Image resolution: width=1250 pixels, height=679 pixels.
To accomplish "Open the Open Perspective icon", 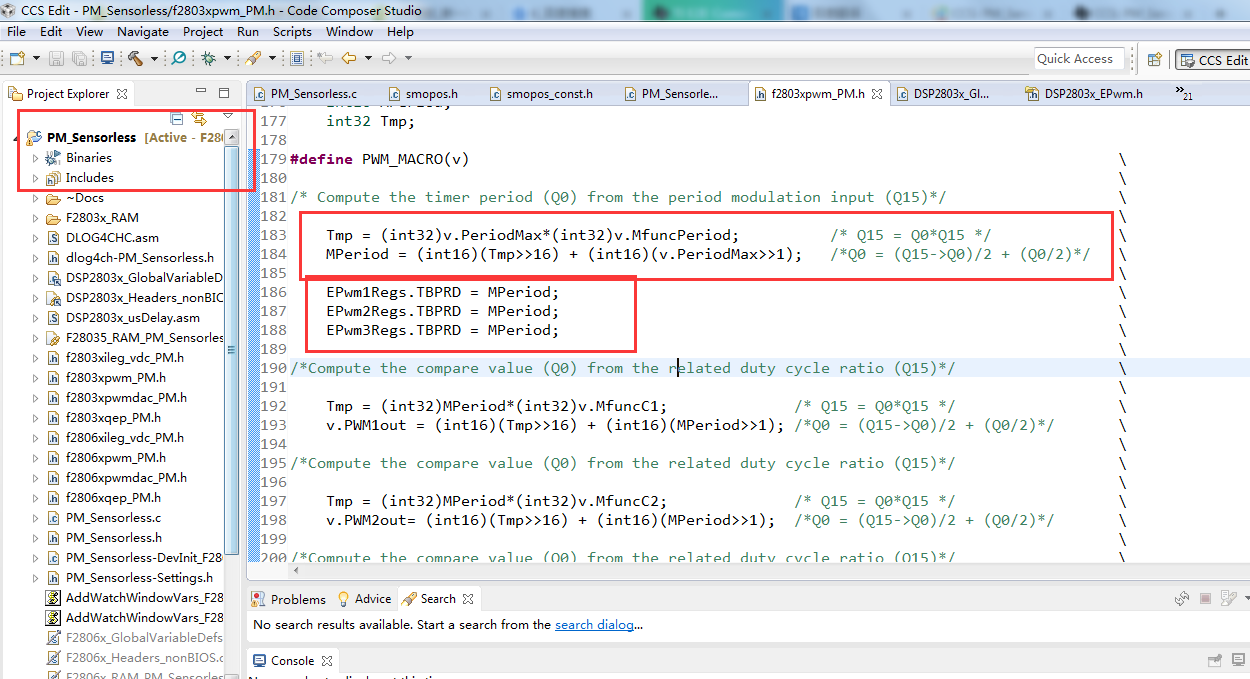I will [x=1154, y=60].
